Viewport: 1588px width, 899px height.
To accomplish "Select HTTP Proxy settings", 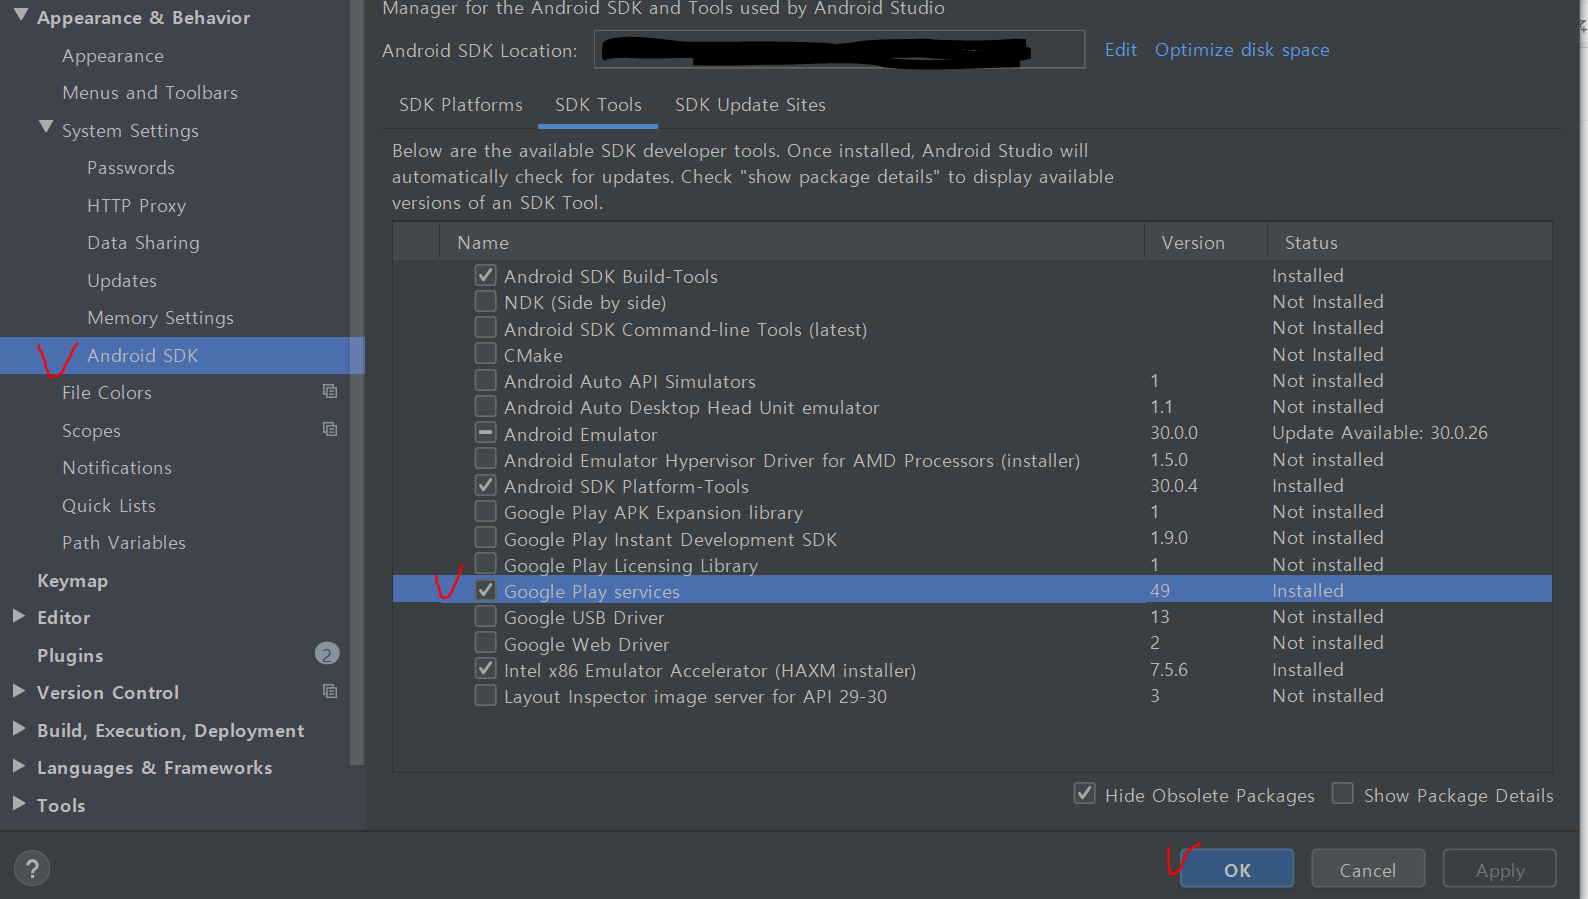I will point(136,206).
